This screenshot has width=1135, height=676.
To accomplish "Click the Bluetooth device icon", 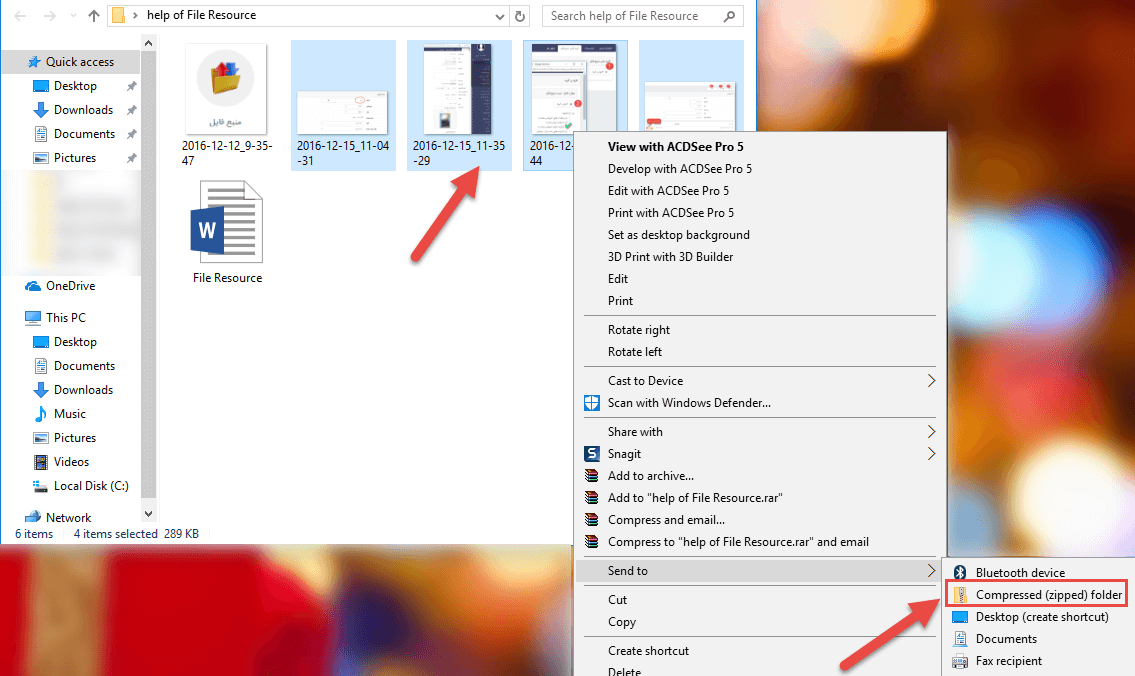I will click(x=960, y=573).
